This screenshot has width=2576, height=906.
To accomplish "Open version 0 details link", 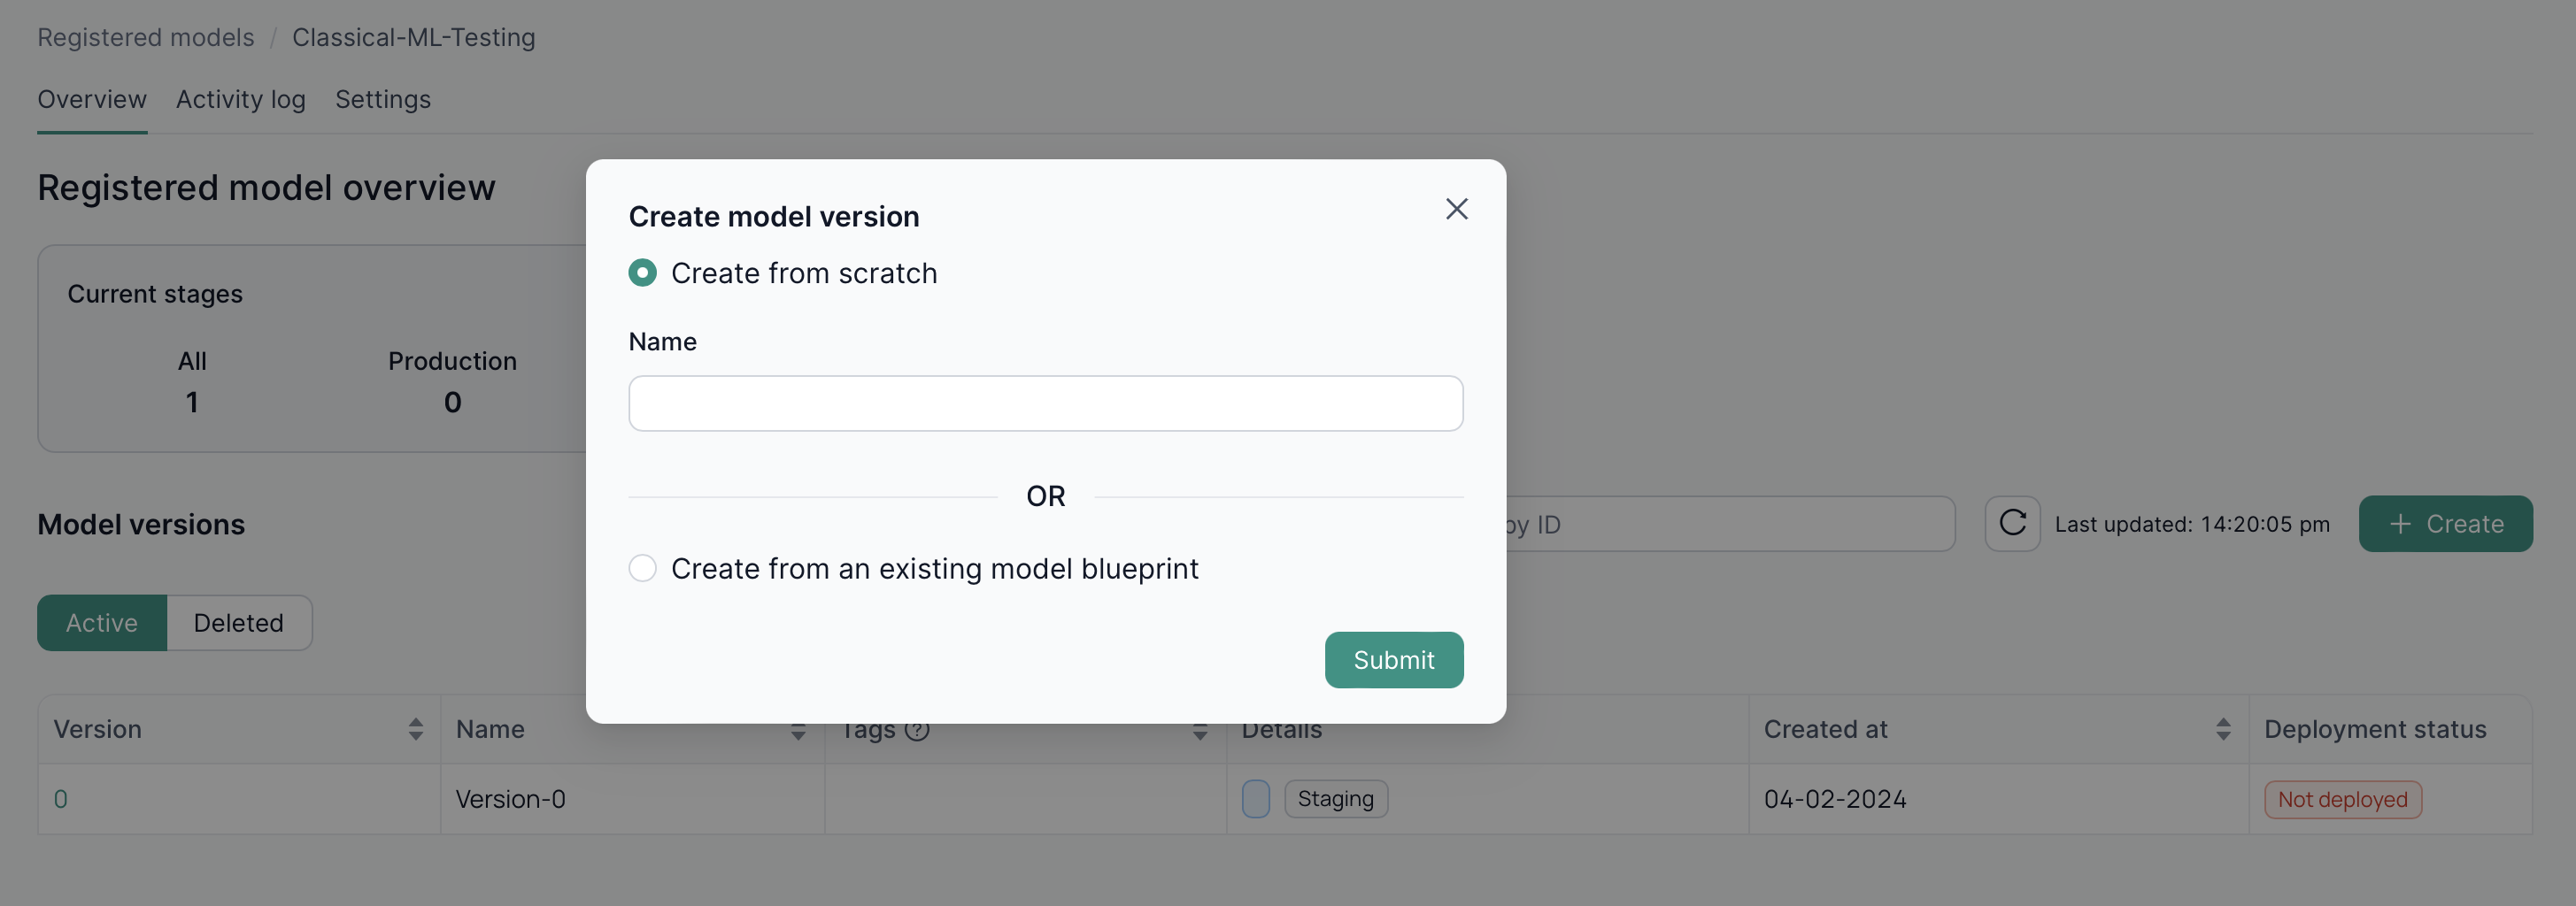I will [x=61, y=798].
